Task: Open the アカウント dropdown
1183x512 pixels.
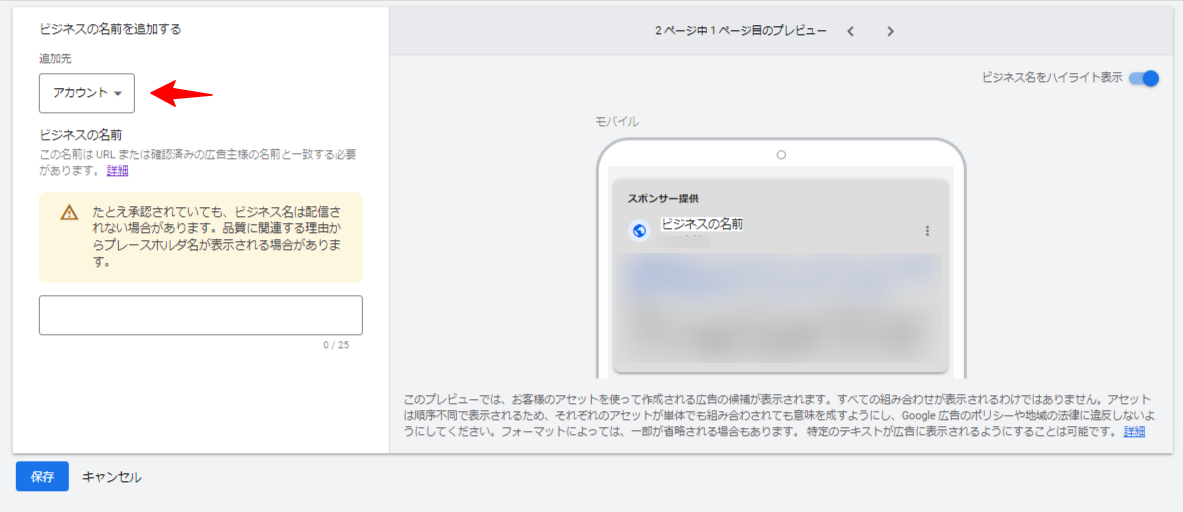Action: [87, 93]
